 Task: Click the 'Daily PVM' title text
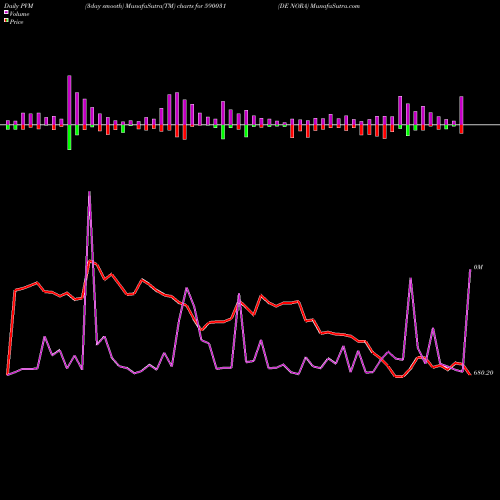click(19, 6)
